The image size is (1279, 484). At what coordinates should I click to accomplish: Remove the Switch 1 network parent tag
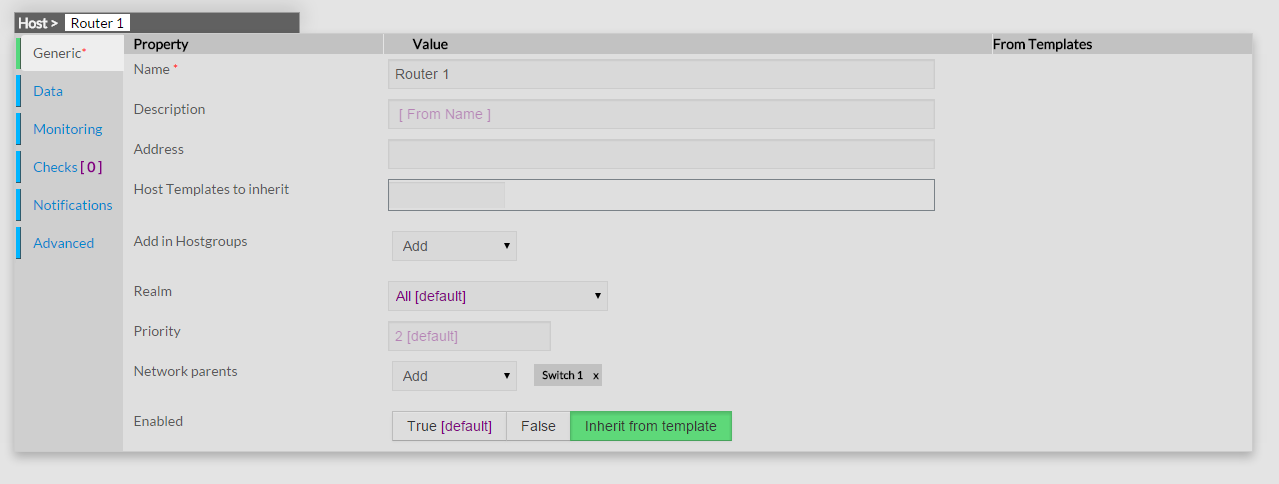coord(596,376)
